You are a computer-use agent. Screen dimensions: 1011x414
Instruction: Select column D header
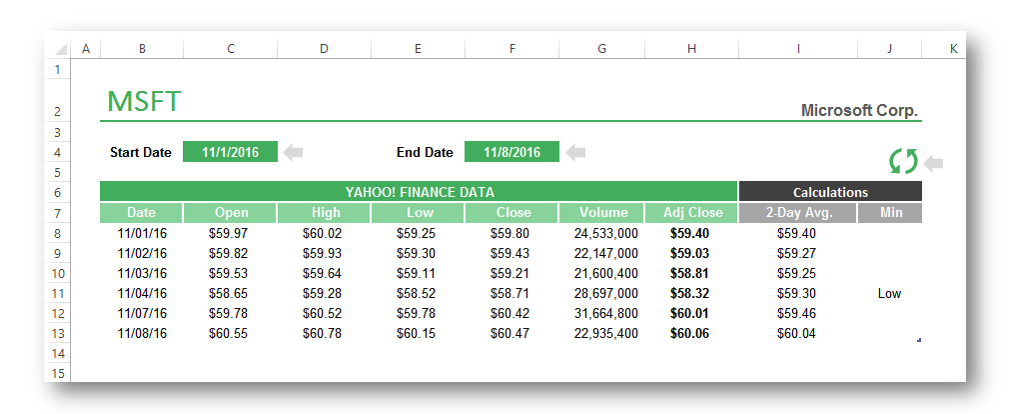pyautogui.click(x=324, y=49)
